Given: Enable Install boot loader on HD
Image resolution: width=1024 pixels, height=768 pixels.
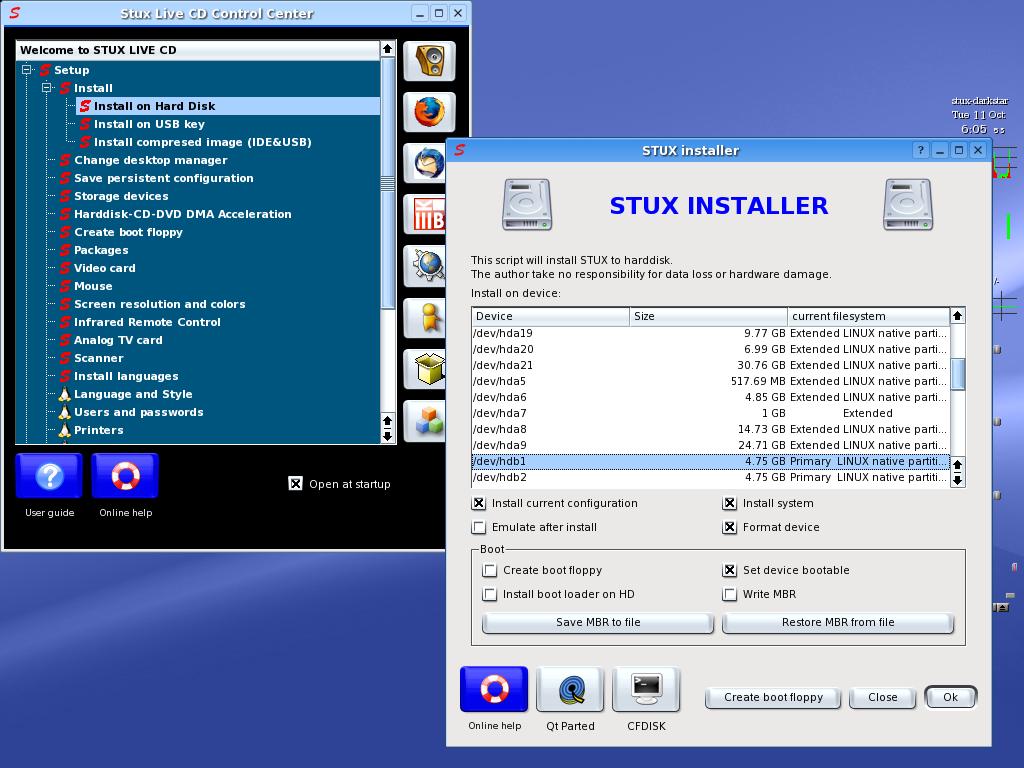Looking at the screenshot, I should point(489,594).
